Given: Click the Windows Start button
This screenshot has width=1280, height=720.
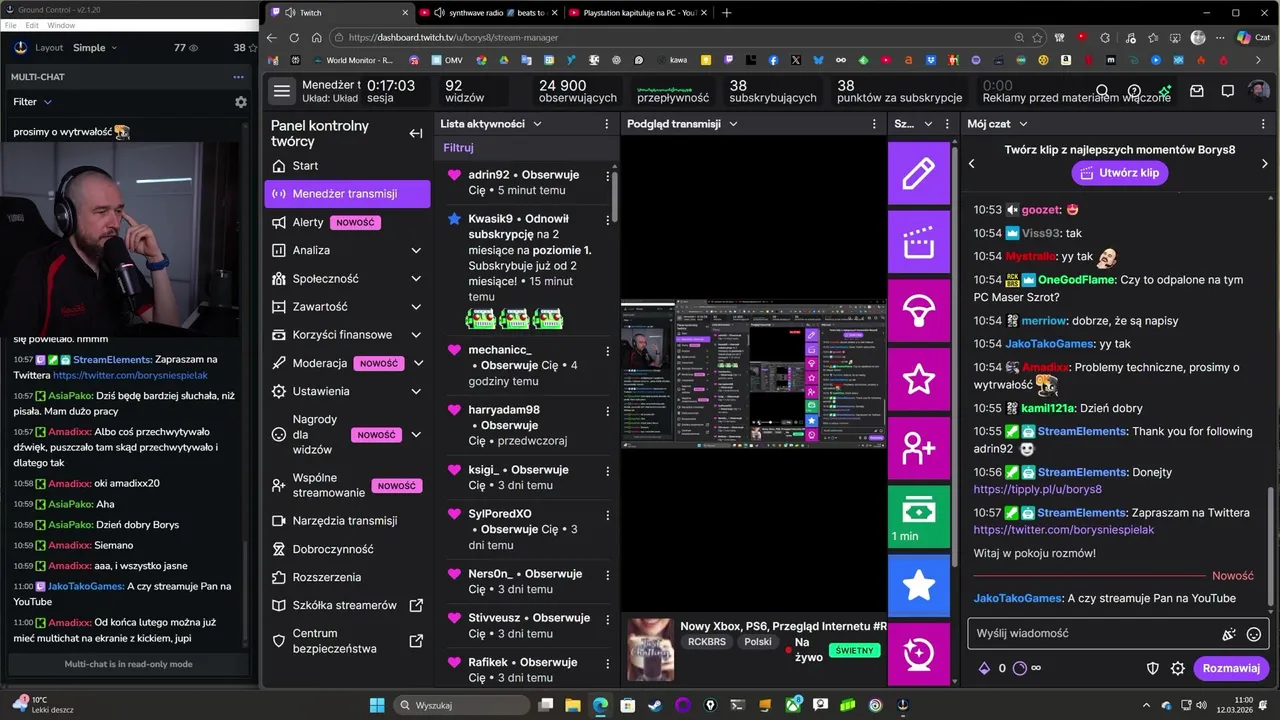Looking at the screenshot, I should [377, 705].
